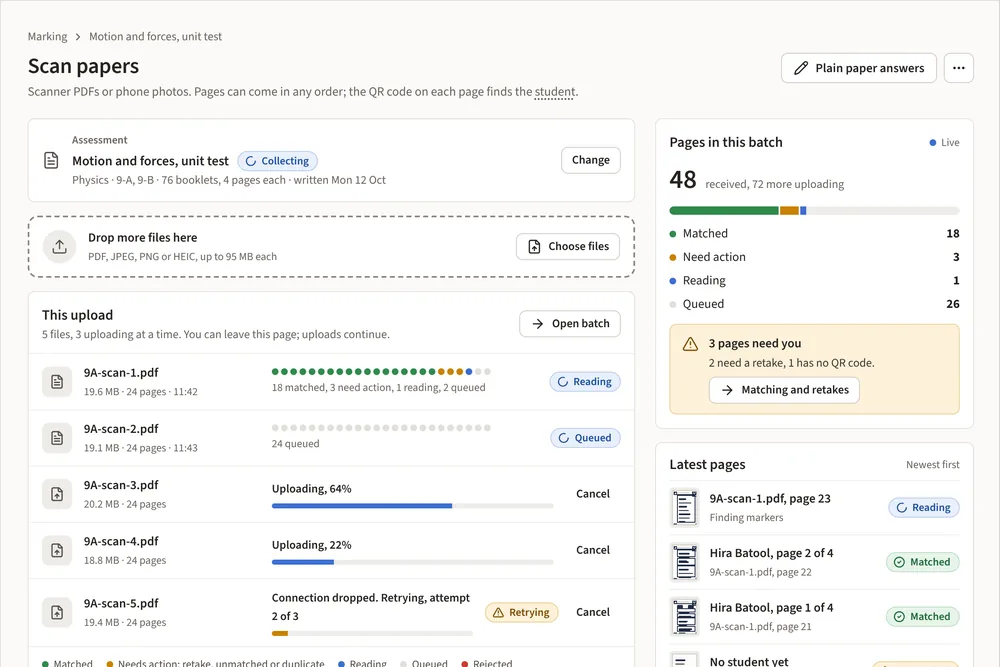
Task: Click the Queued count row in batch panel
Action: [x=814, y=304]
